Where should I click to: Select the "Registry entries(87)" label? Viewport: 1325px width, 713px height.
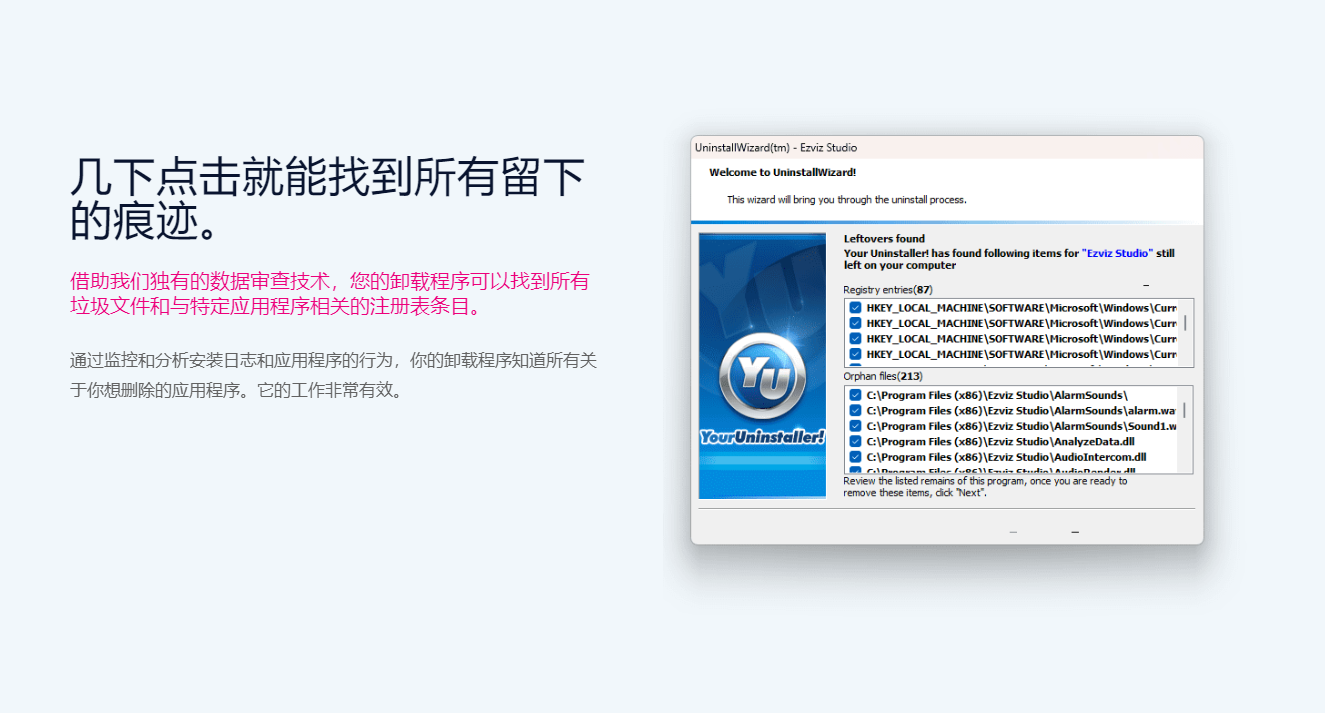(x=888, y=289)
